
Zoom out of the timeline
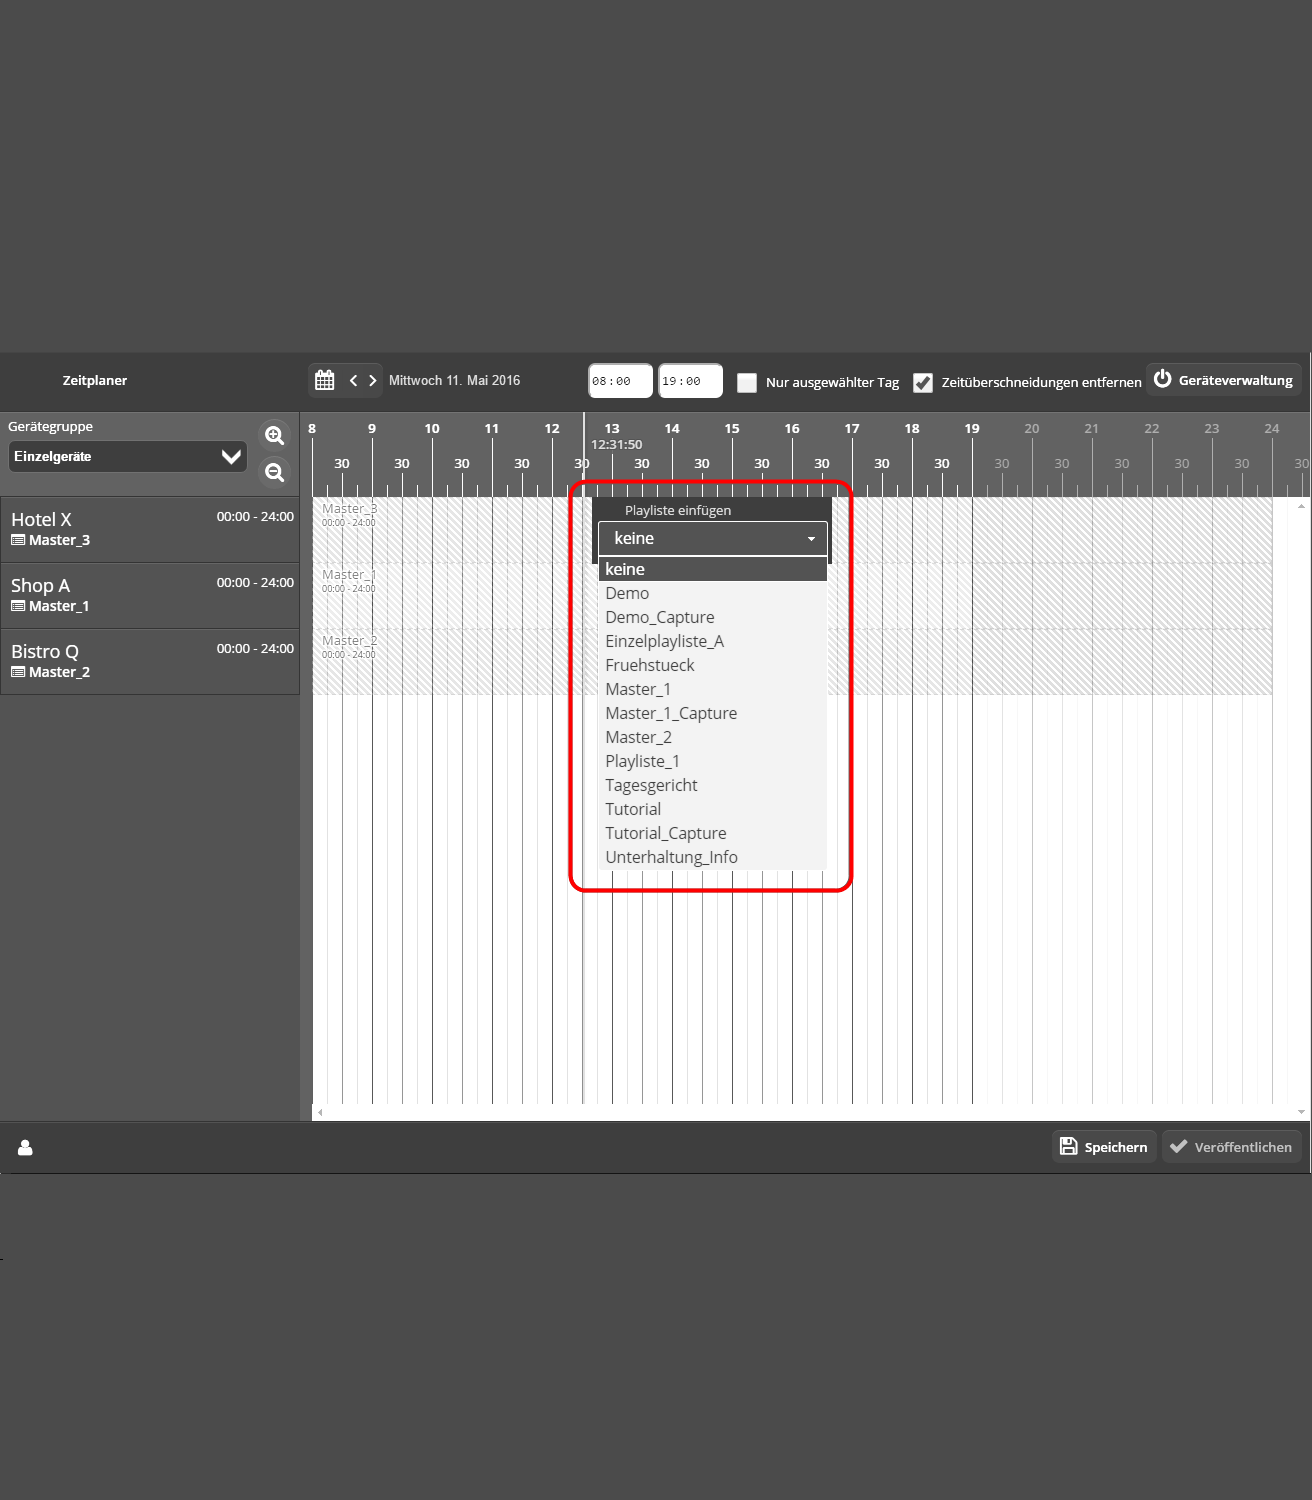point(275,472)
